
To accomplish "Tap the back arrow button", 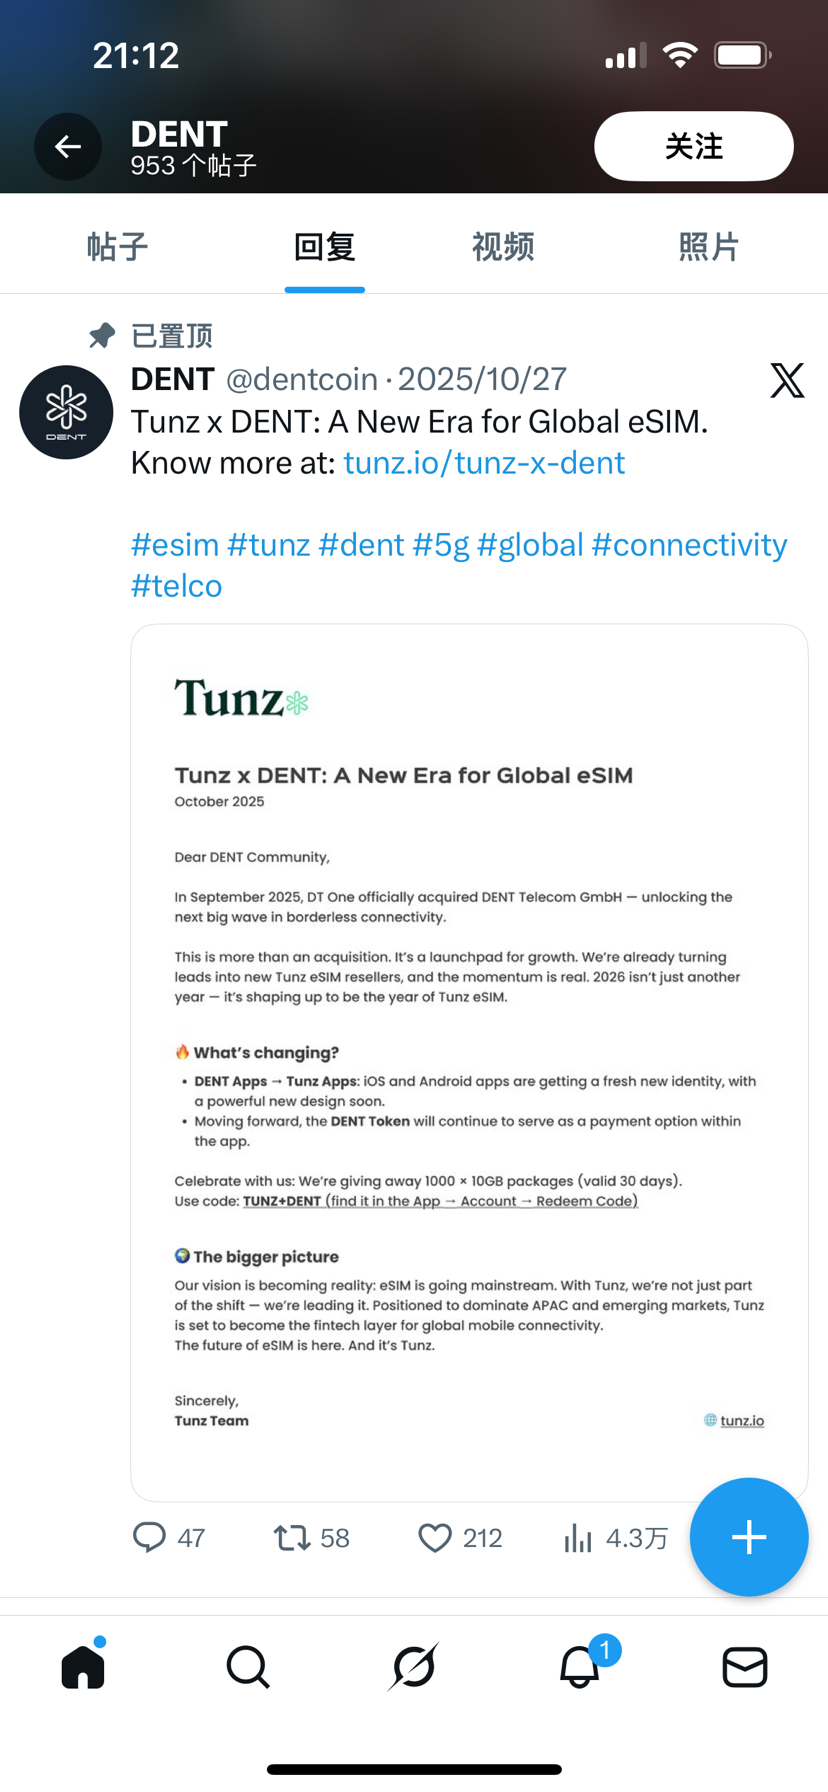I will (68, 147).
